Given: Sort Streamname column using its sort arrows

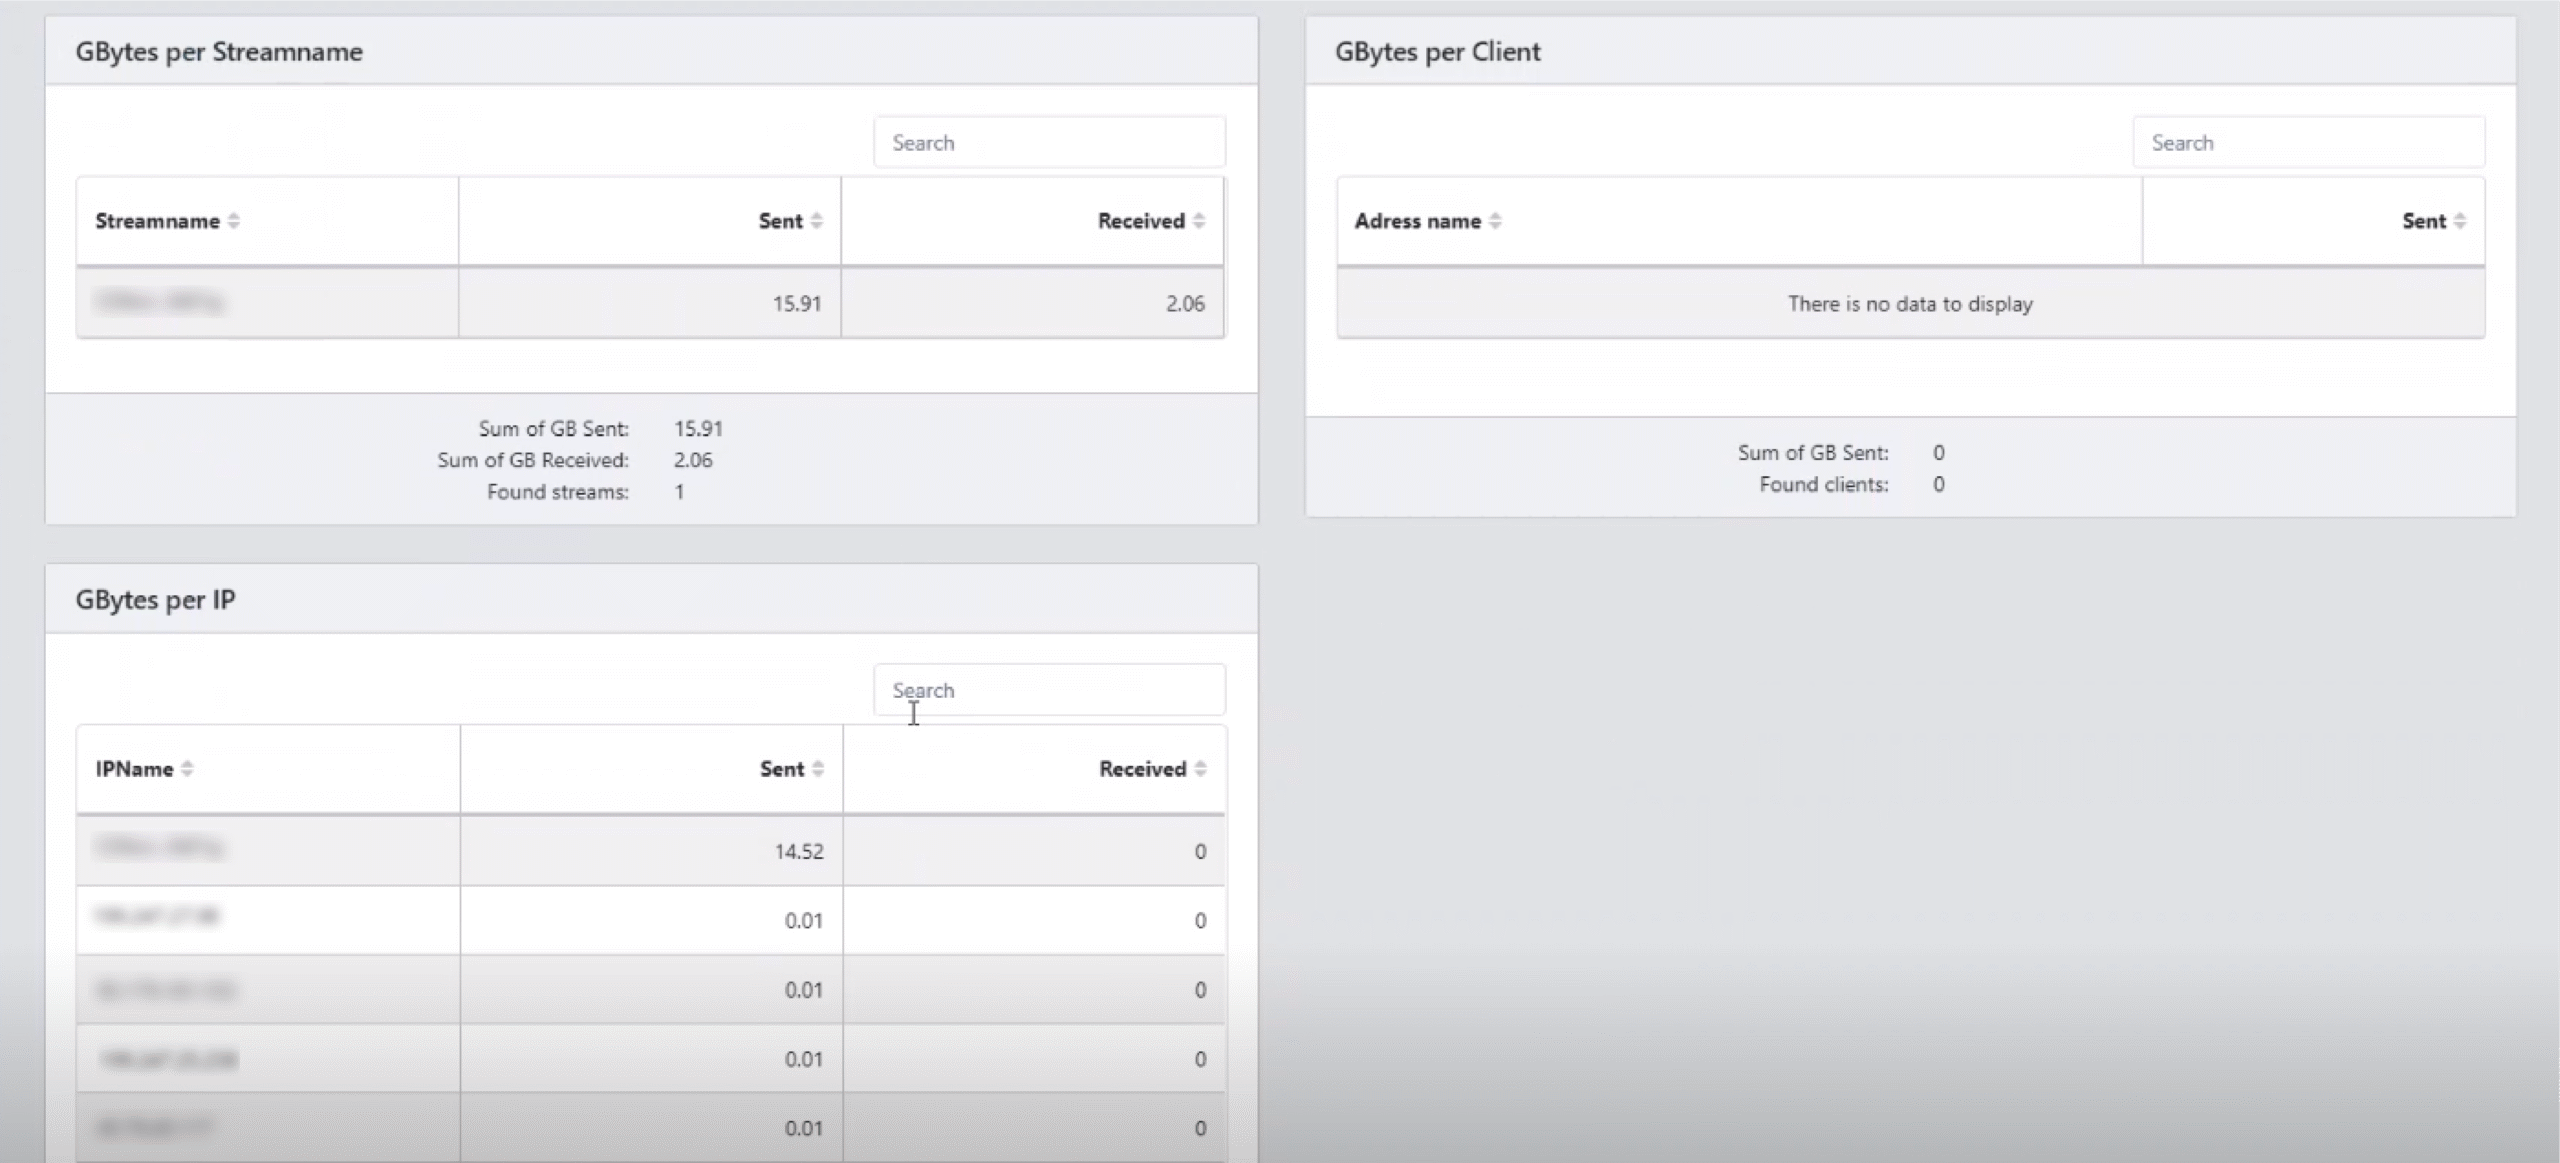Looking at the screenshot, I should pos(234,221).
